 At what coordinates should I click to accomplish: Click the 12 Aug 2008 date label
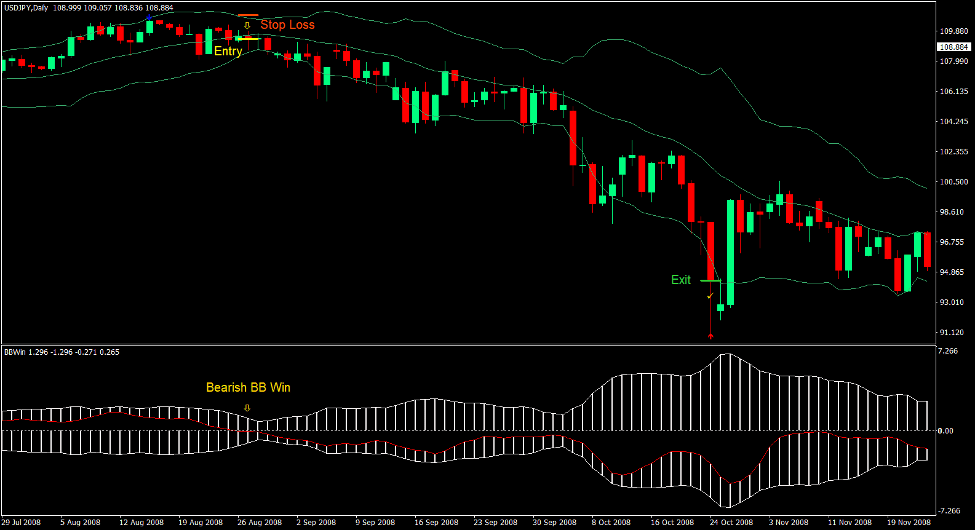click(x=141, y=522)
